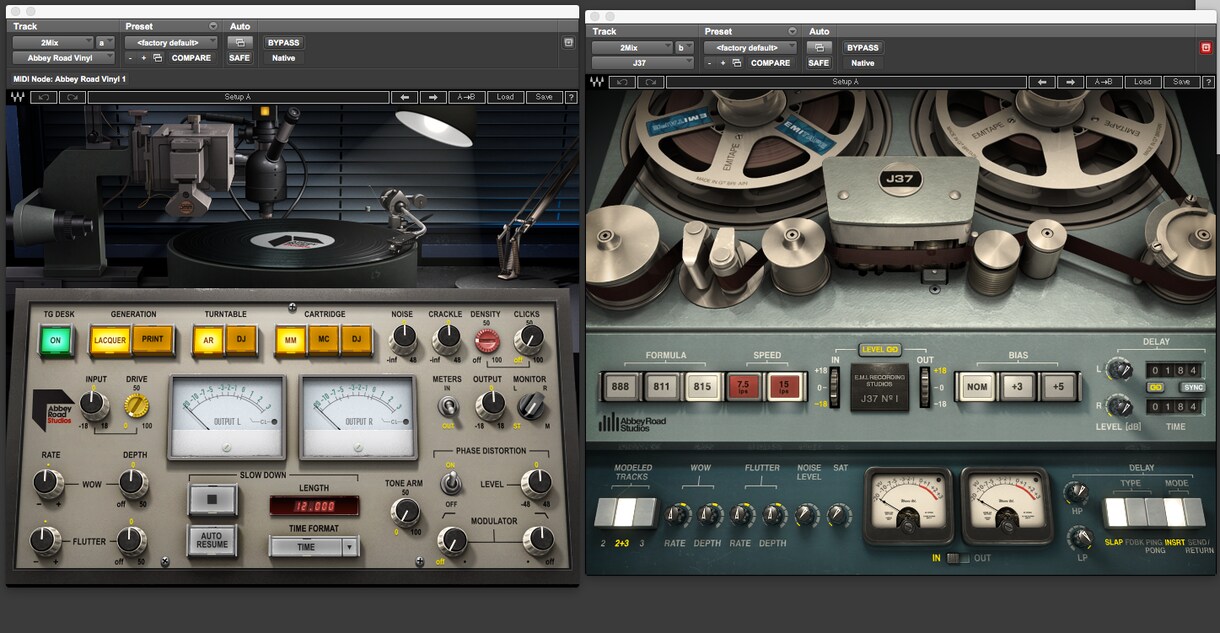Viewport: 1220px width, 633px height.
Task: Click the preset copy settings icon in J37 header
Action: click(x=737, y=63)
